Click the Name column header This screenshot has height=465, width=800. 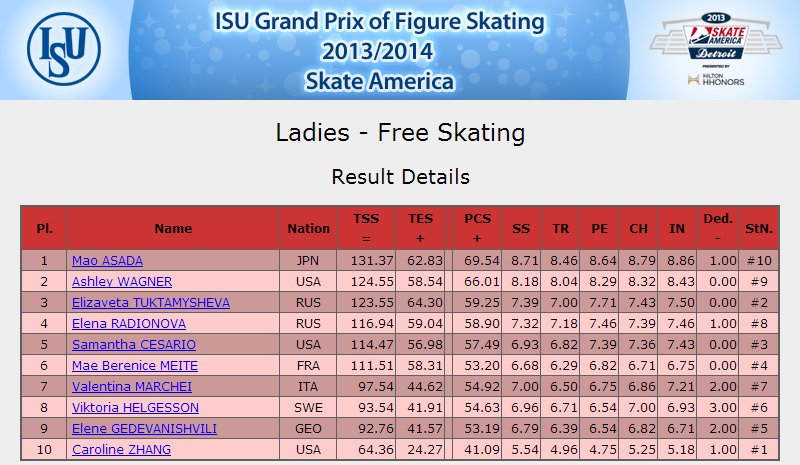173,228
